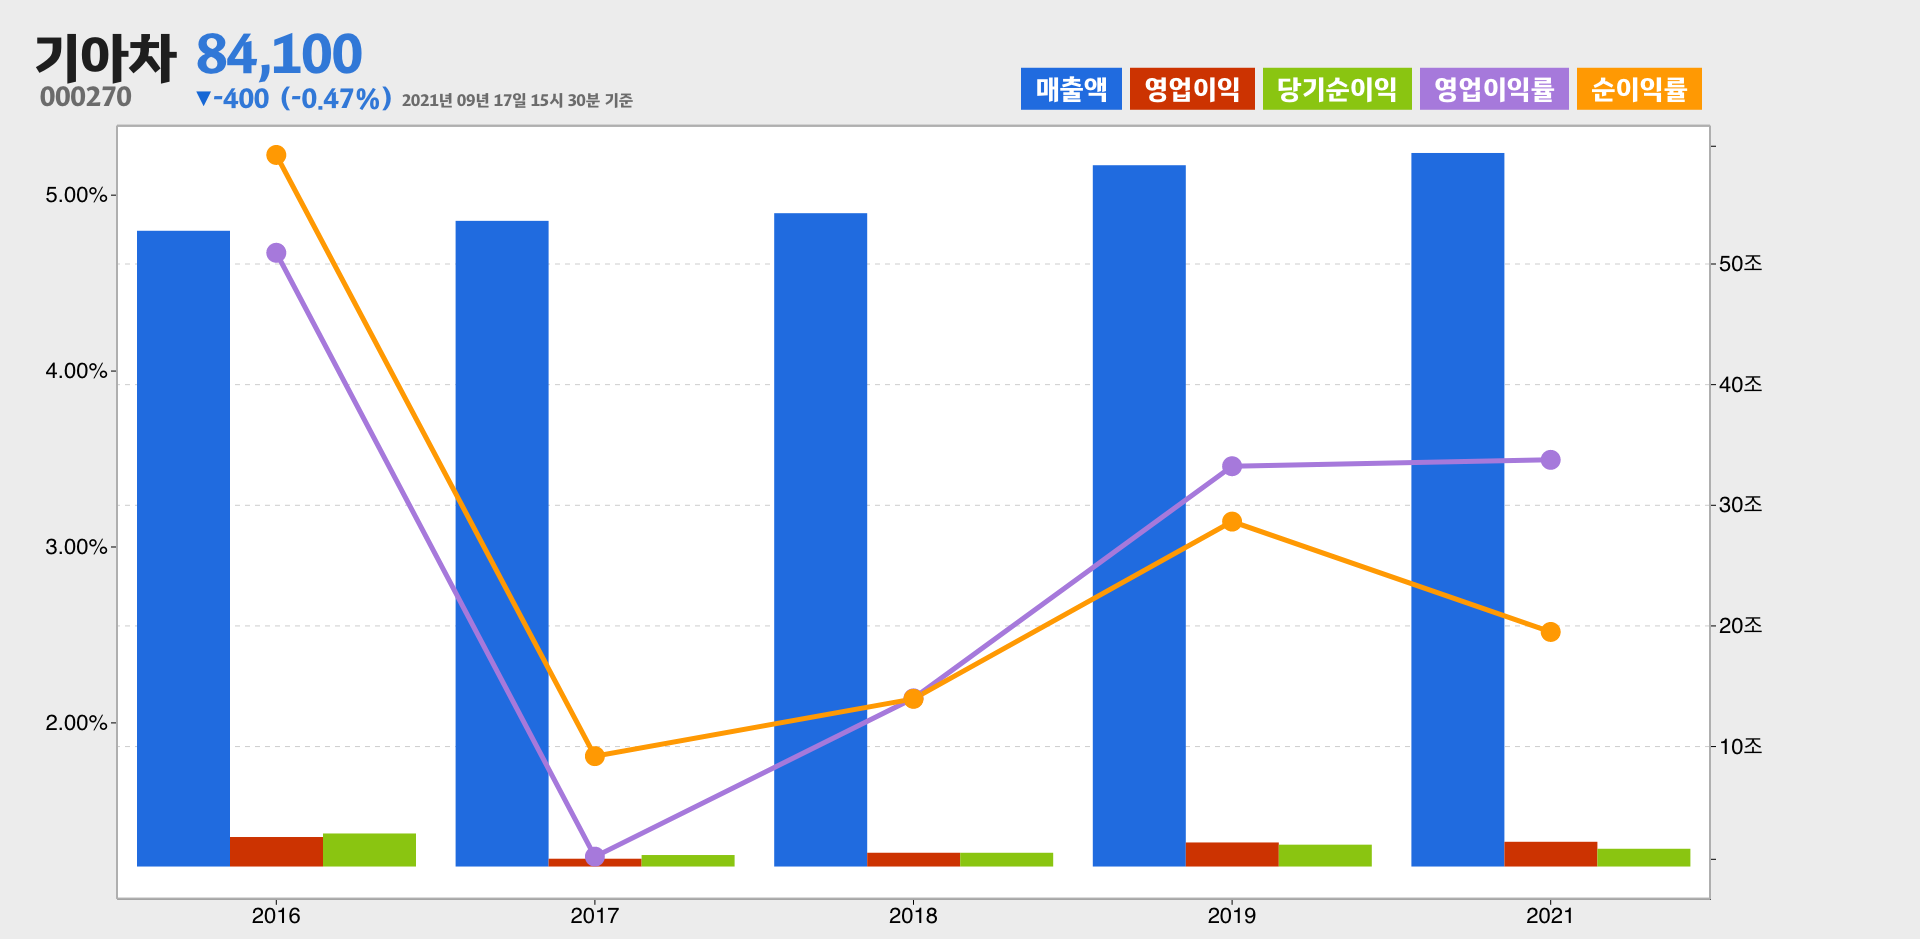Image resolution: width=1920 pixels, height=939 pixels.
Task: Click the 2021 purple operating margin point
Action: pyautogui.click(x=1550, y=460)
